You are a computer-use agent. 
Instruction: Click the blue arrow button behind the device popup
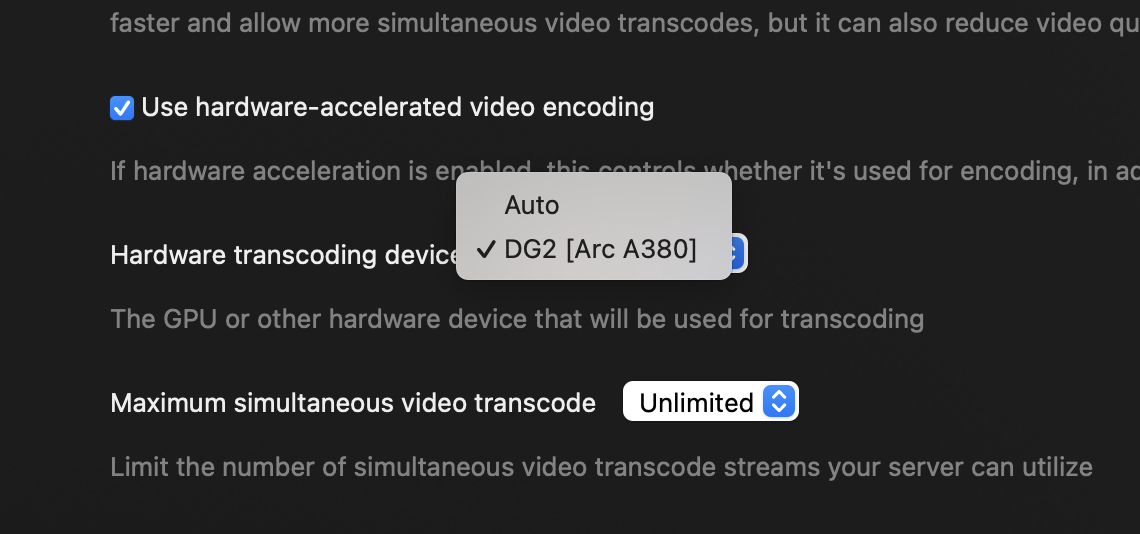(x=738, y=253)
